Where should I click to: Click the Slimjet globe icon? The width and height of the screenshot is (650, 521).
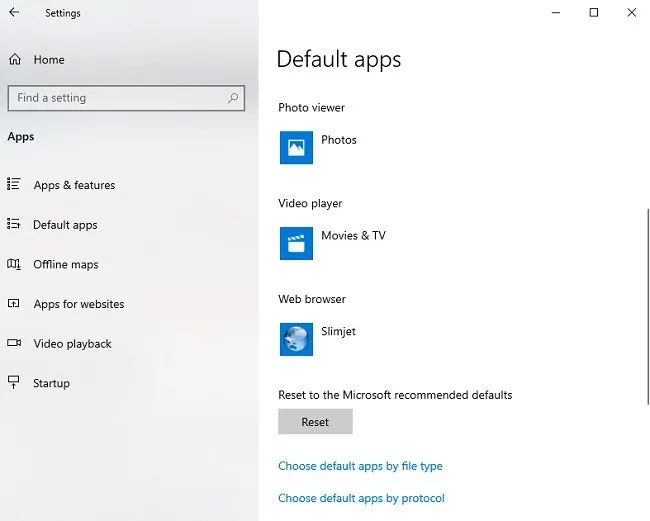coord(296,339)
